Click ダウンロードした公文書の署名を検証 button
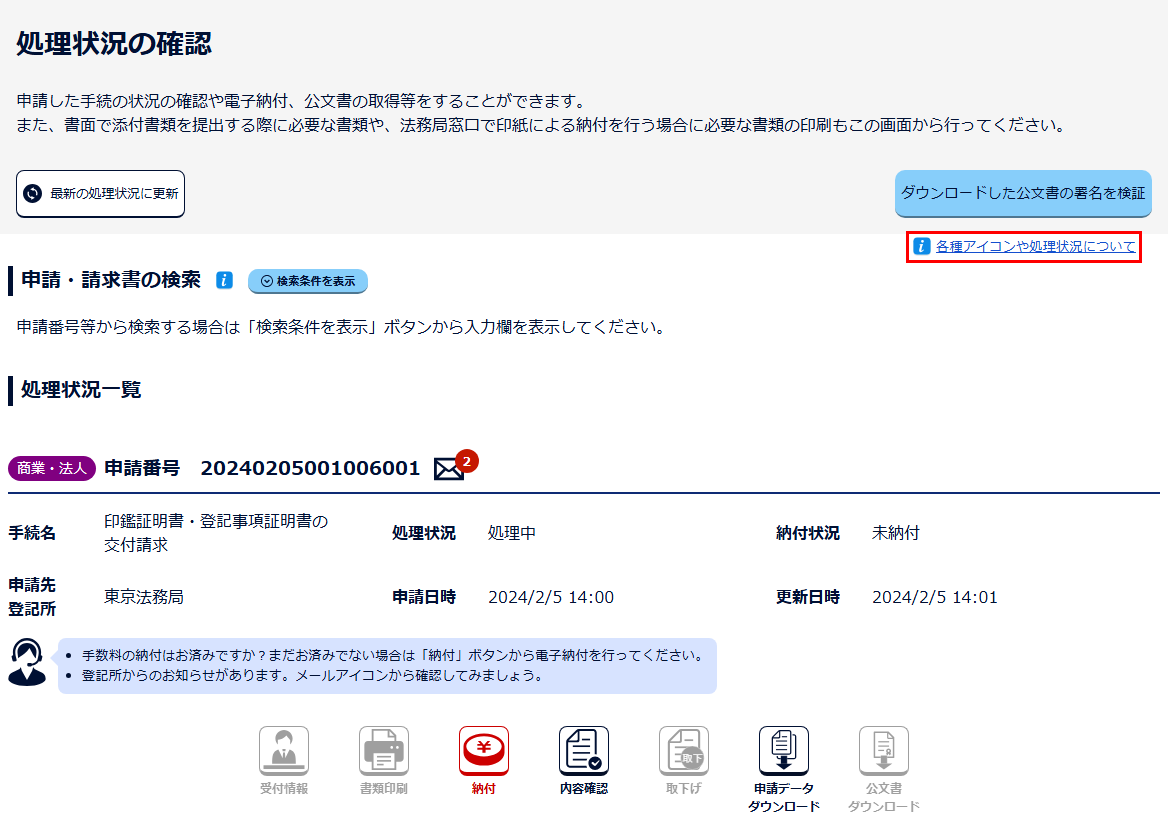Screen dimensions: 1168x824 click(x=1023, y=193)
